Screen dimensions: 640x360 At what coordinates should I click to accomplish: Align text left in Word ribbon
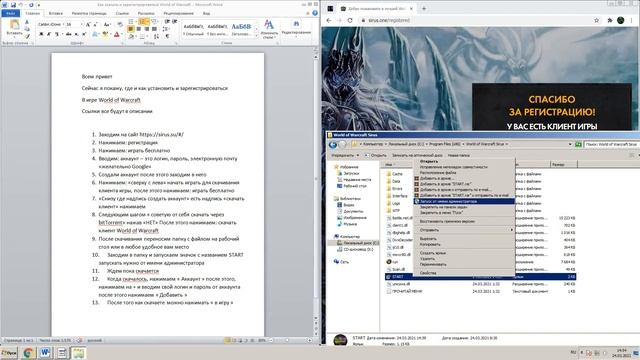(x=131, y=29)
